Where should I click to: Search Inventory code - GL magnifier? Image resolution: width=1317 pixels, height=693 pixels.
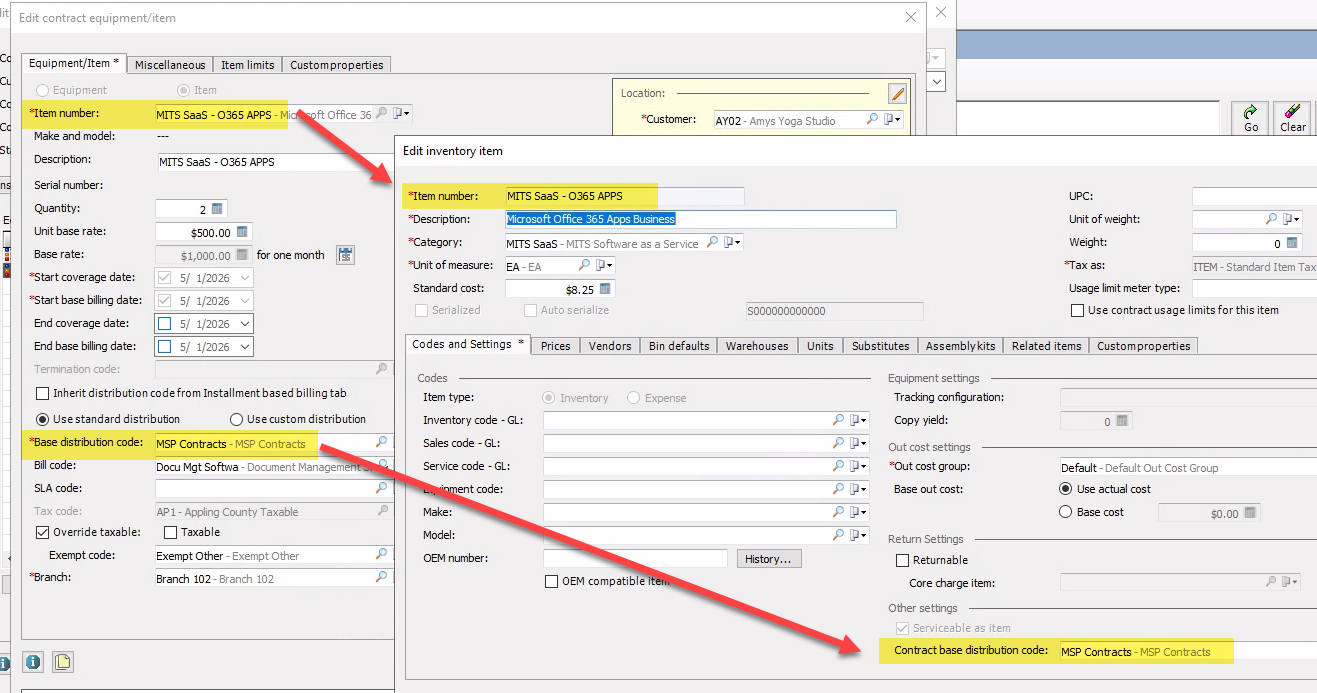[x=838, y=420]
